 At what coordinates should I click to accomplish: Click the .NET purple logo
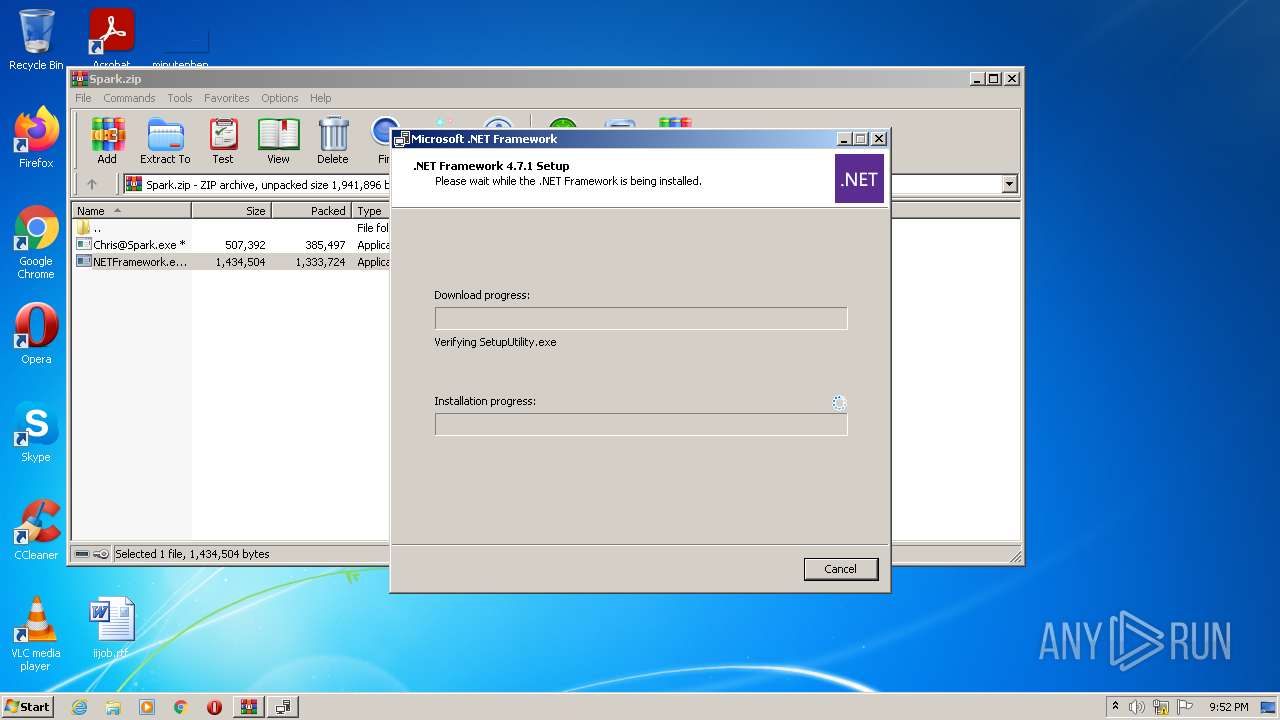[x=859, y=179]
